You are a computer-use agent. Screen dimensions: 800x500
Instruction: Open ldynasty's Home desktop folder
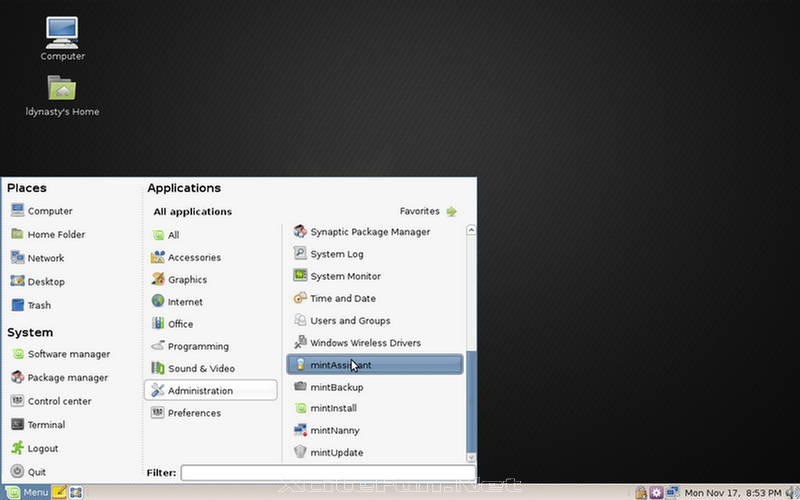coord(62,95)
